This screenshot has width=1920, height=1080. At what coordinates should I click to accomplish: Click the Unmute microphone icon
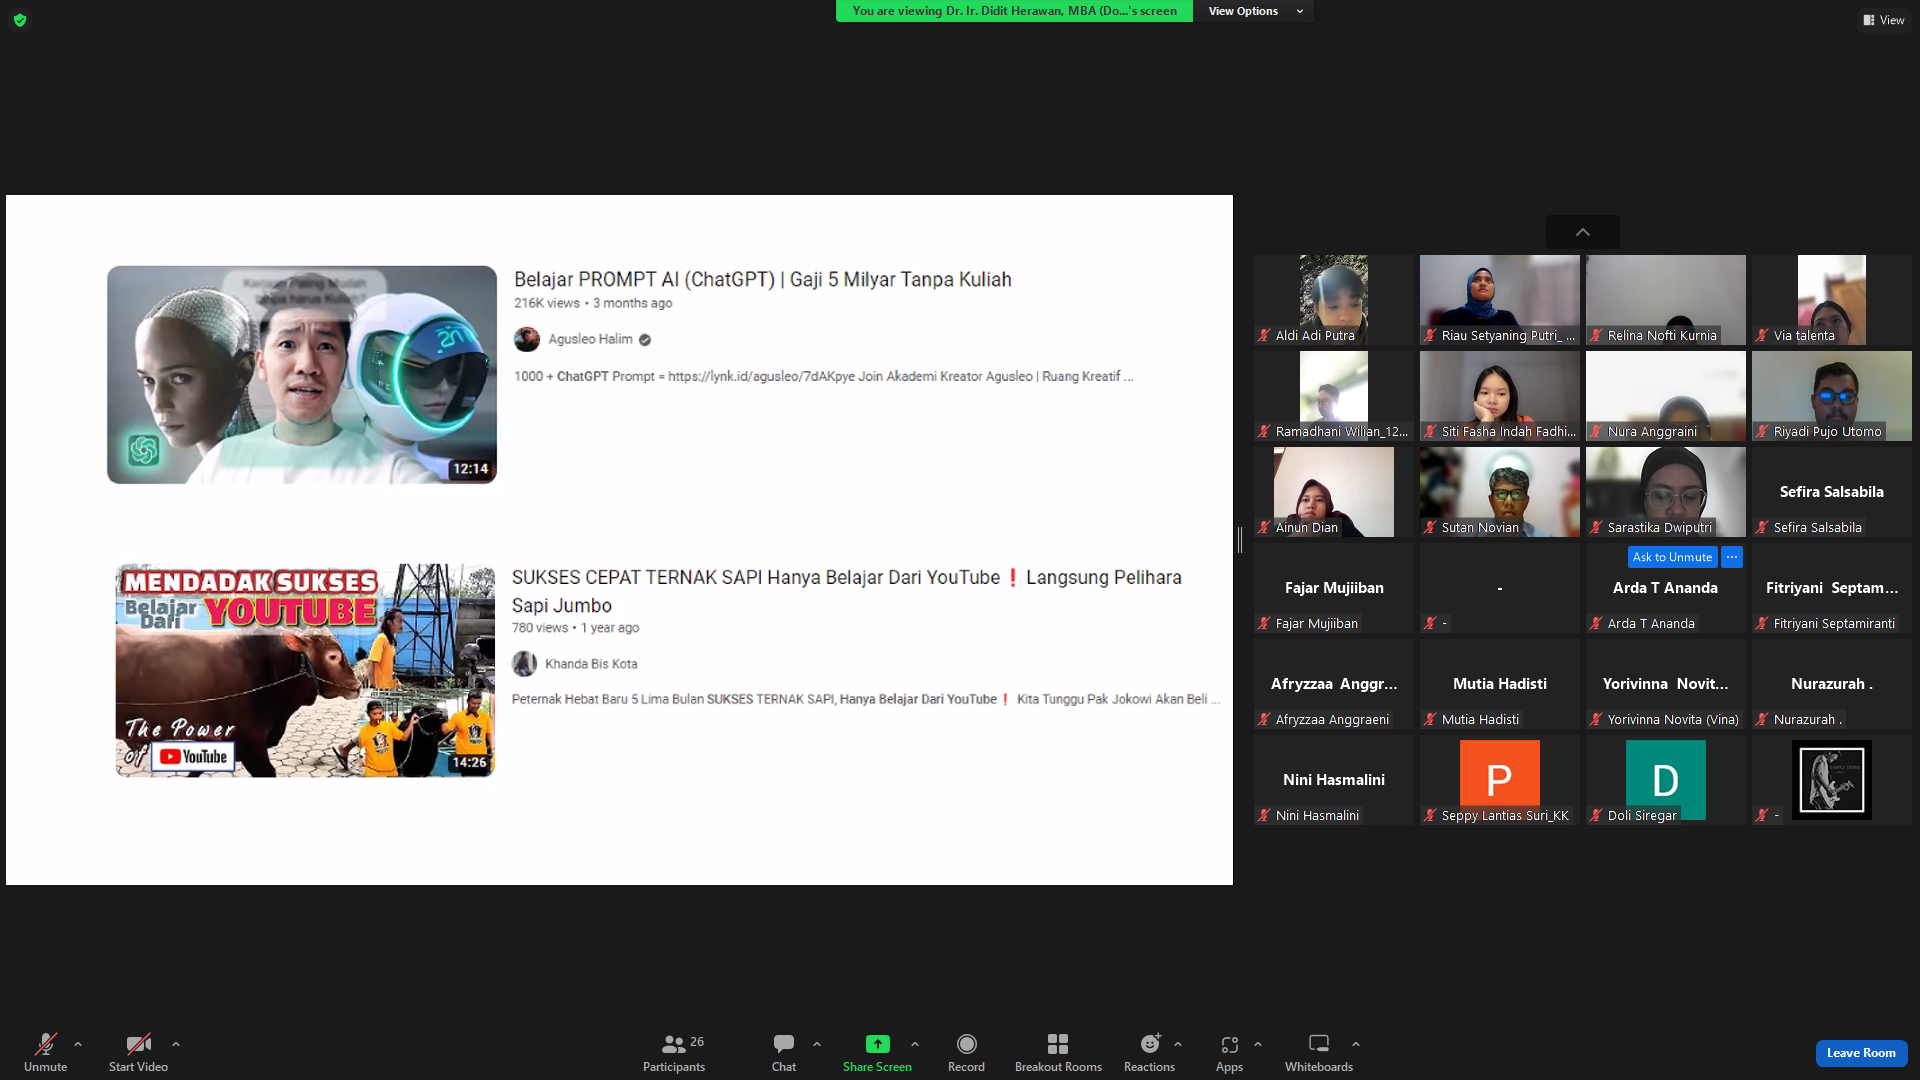click(x=45, y=1044)
